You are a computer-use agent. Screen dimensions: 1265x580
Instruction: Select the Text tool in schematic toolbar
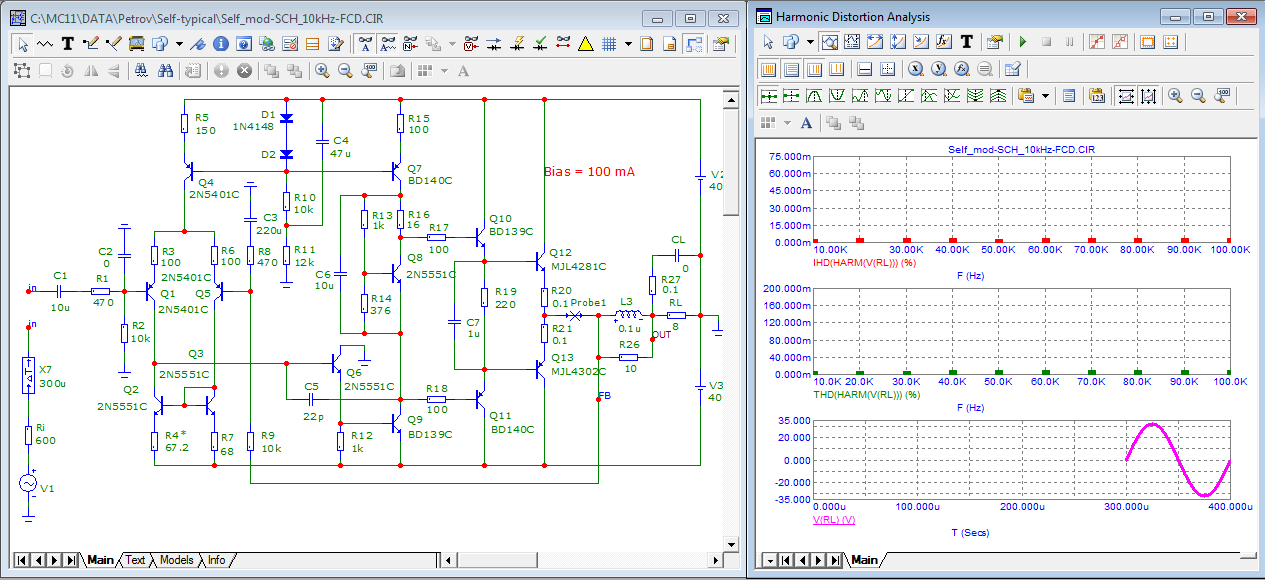(x=68, y=44)
